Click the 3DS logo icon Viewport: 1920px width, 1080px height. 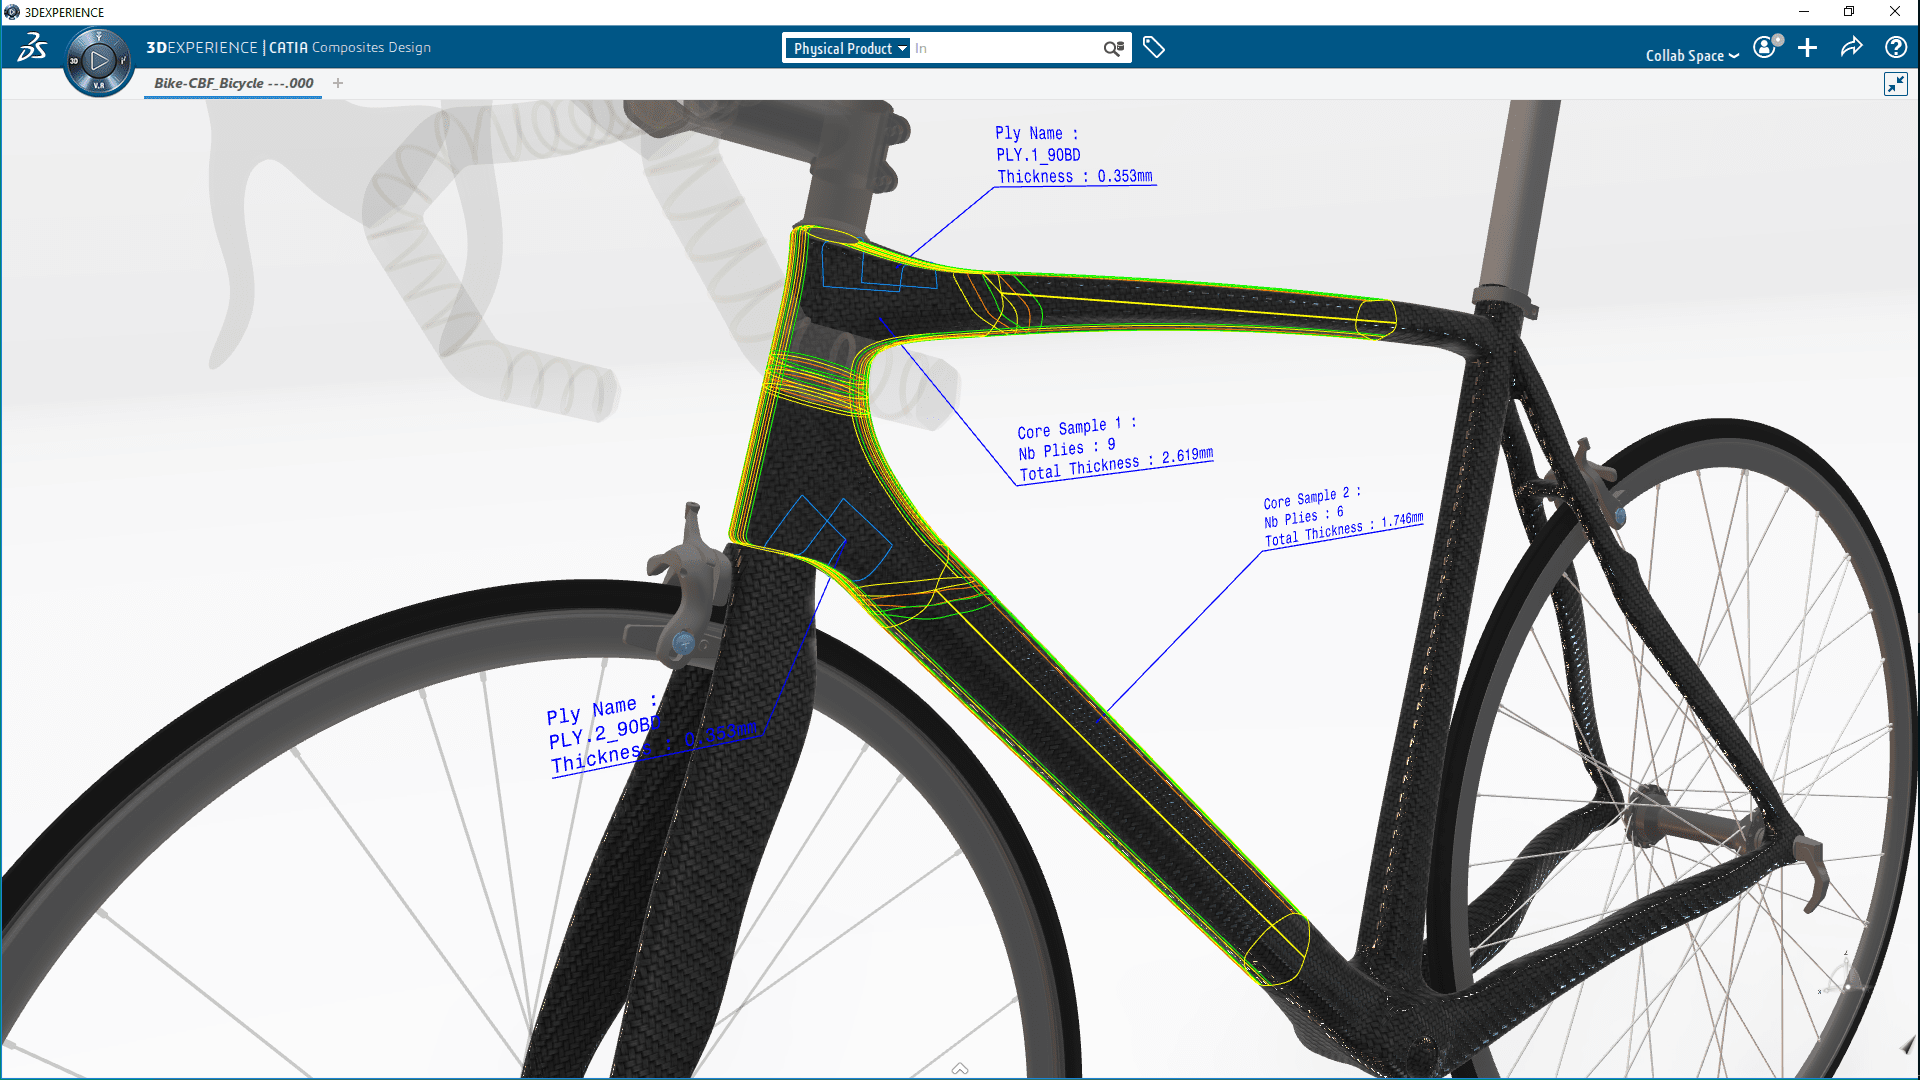point(32,47)
